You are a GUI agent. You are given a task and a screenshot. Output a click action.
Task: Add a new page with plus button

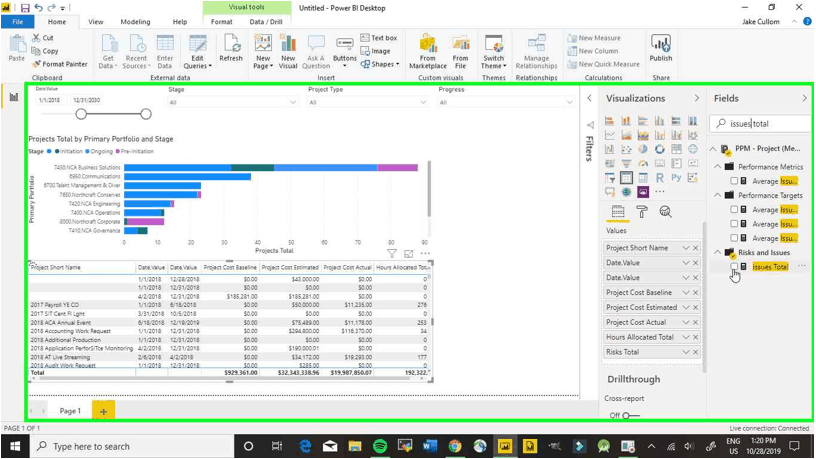(103, 411)
